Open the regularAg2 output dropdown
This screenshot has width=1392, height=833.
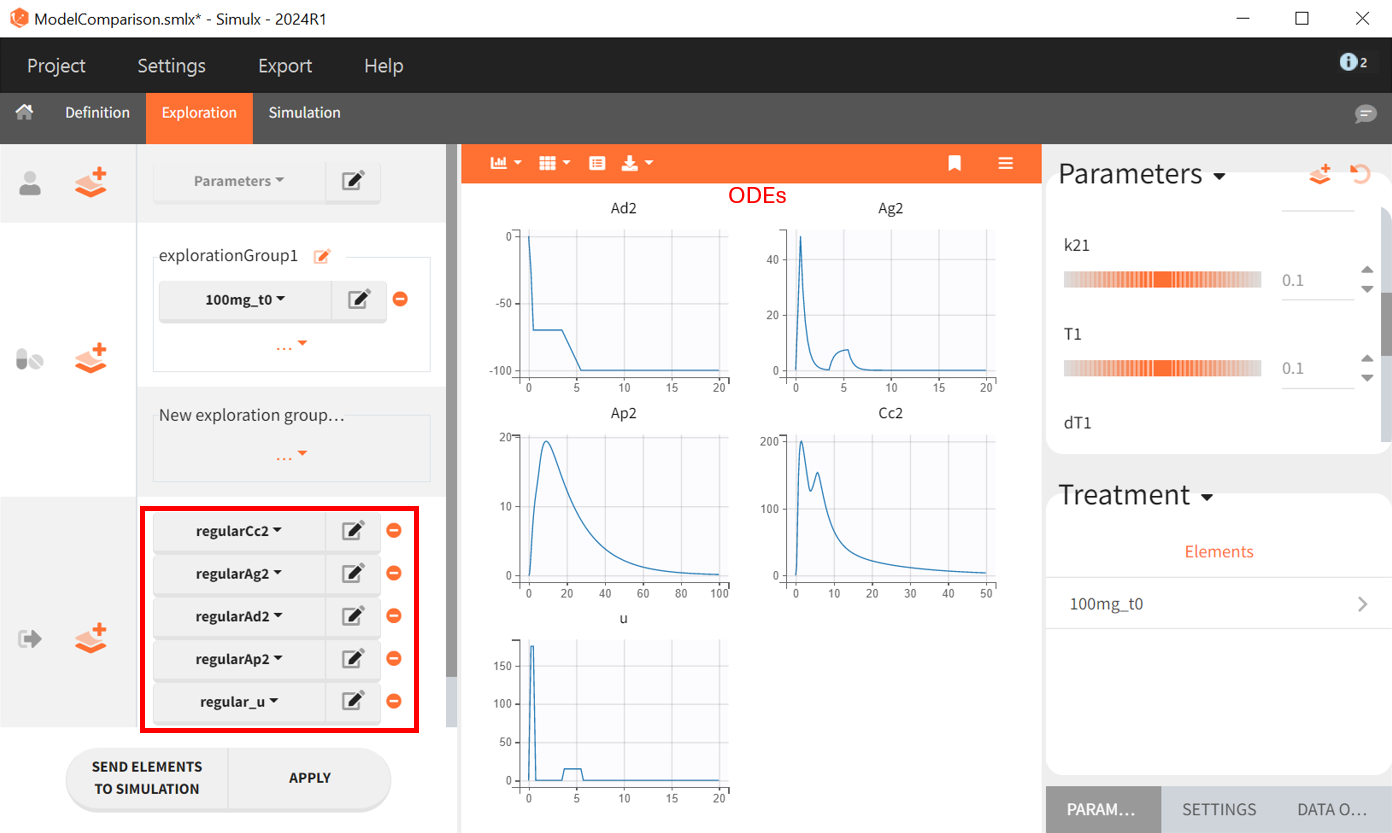[239, 574]
